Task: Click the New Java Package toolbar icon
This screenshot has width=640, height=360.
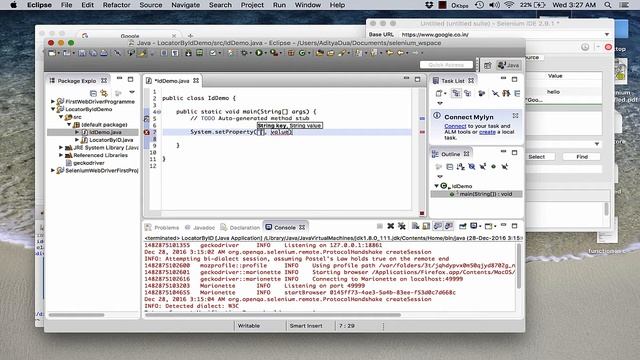Action: coord(291,53)
